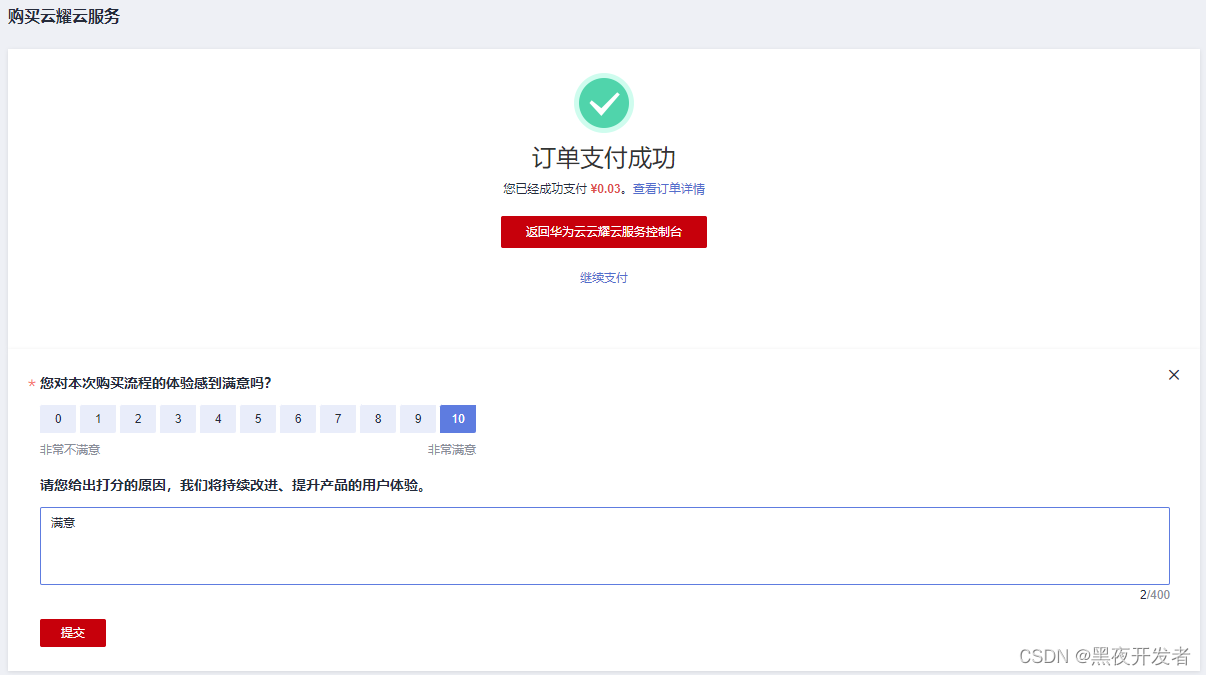Viewport: 1206px width, 675px height.
Task: Set satisfaction score to 7
Action: (338, 419)
